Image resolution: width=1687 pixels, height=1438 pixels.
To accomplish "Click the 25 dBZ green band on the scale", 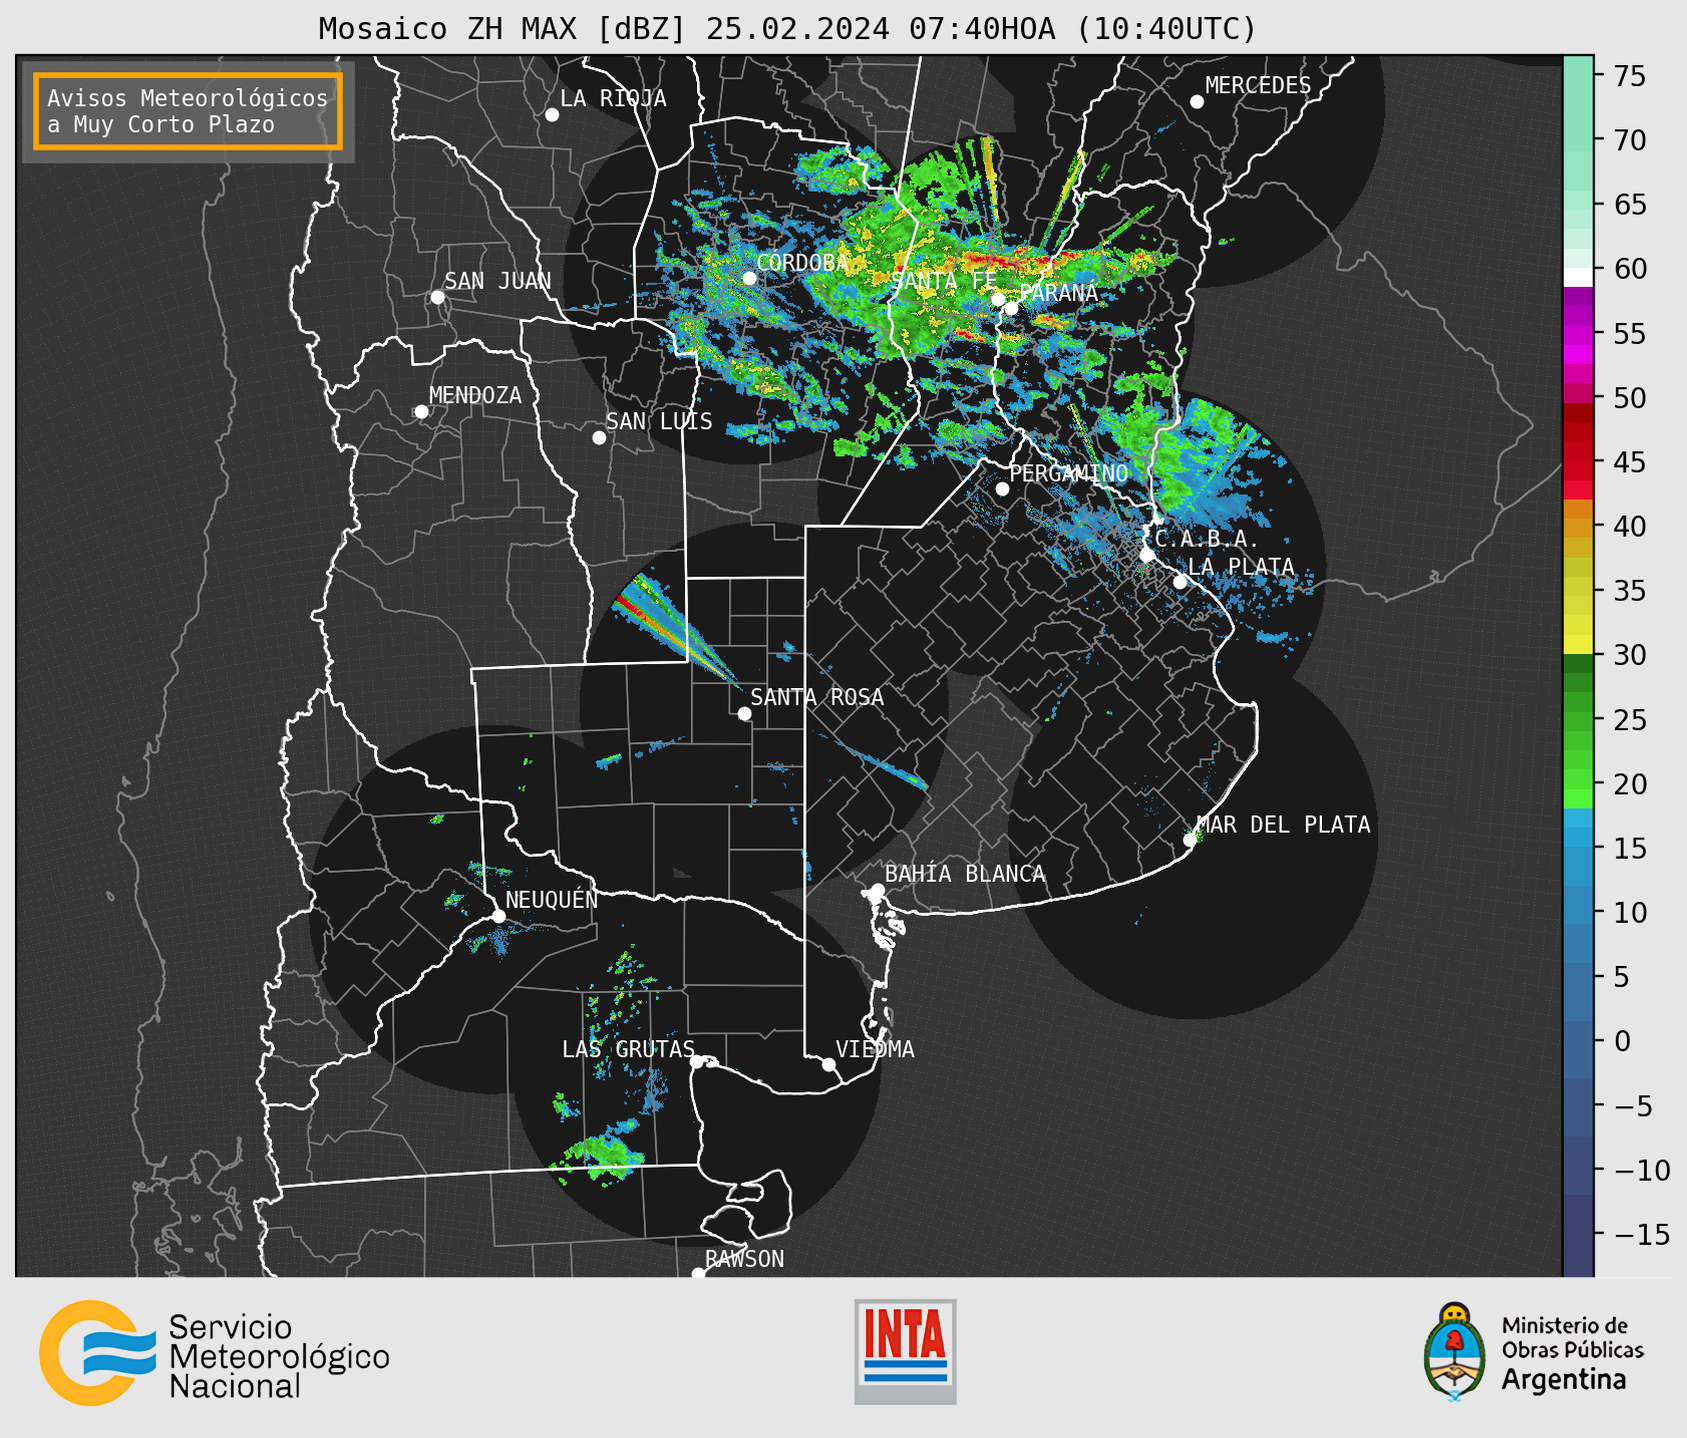I will tap(1578, 720).
